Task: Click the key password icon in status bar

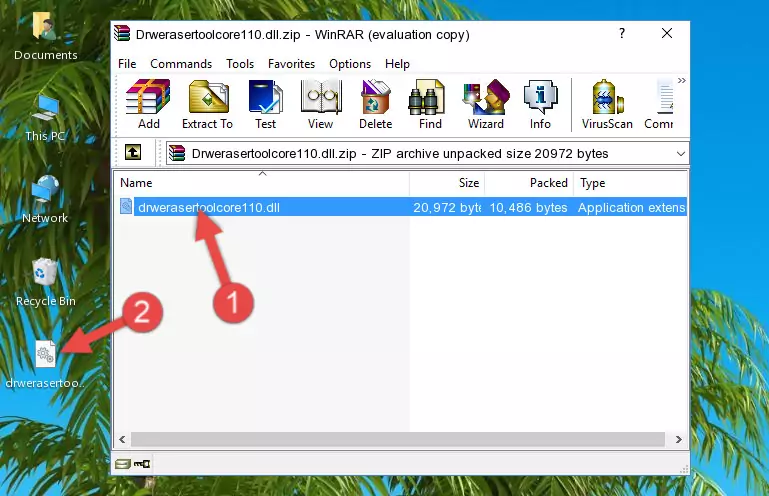Action: click(142, 464)
